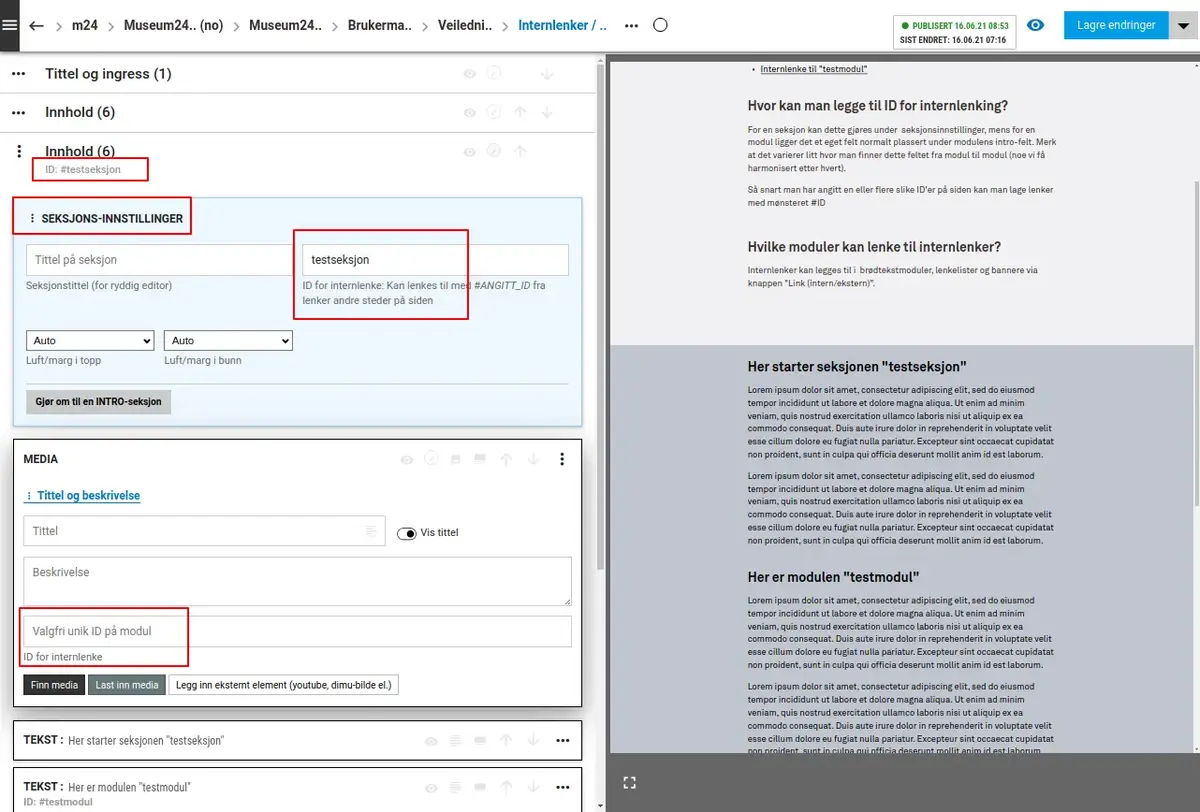Open the hamburger main menu
Image resolution: width=1200 pixels, height=812 pixels.
coord(10,25)
